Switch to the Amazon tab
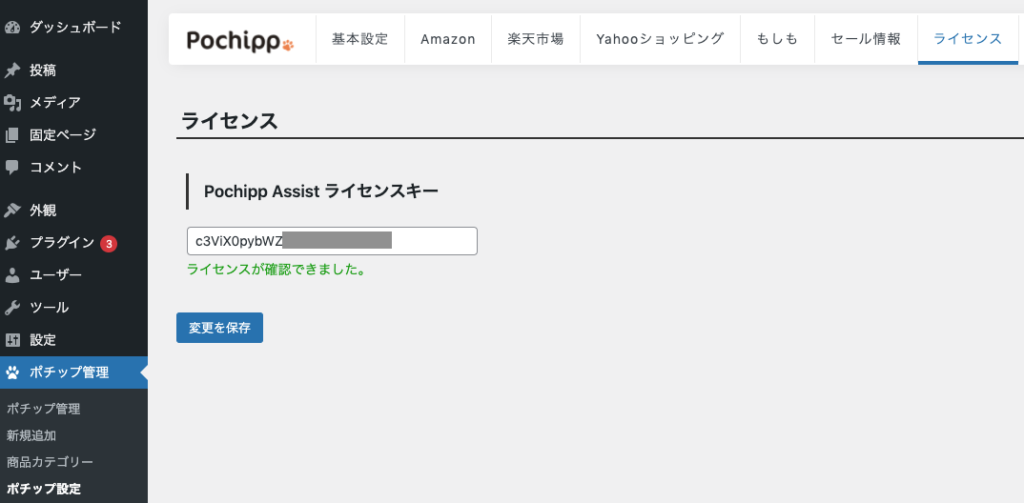1024x503 pixels. pos(448,39)
